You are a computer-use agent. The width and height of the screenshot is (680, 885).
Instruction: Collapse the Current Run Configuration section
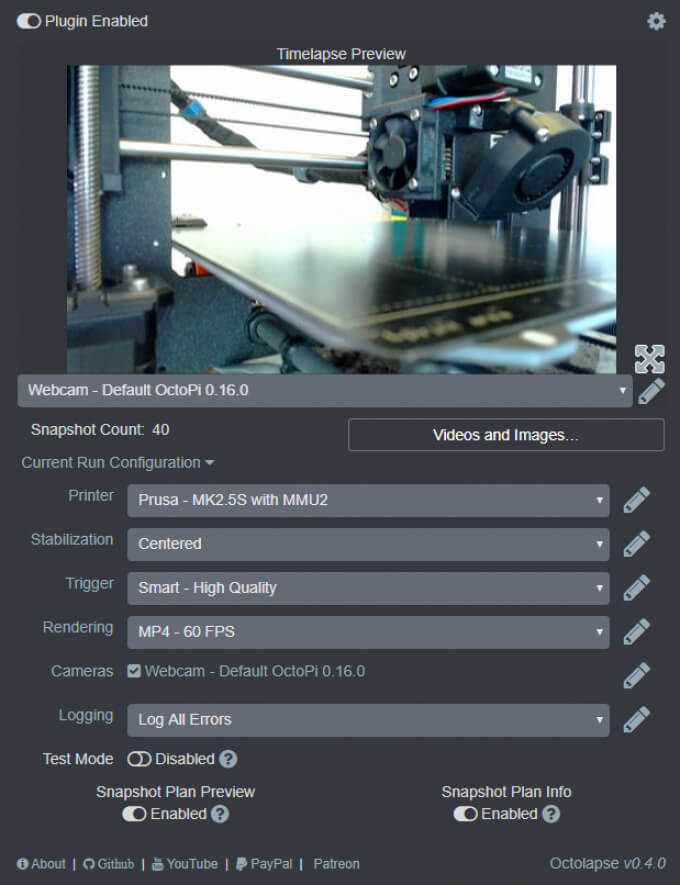click(117, 463)
